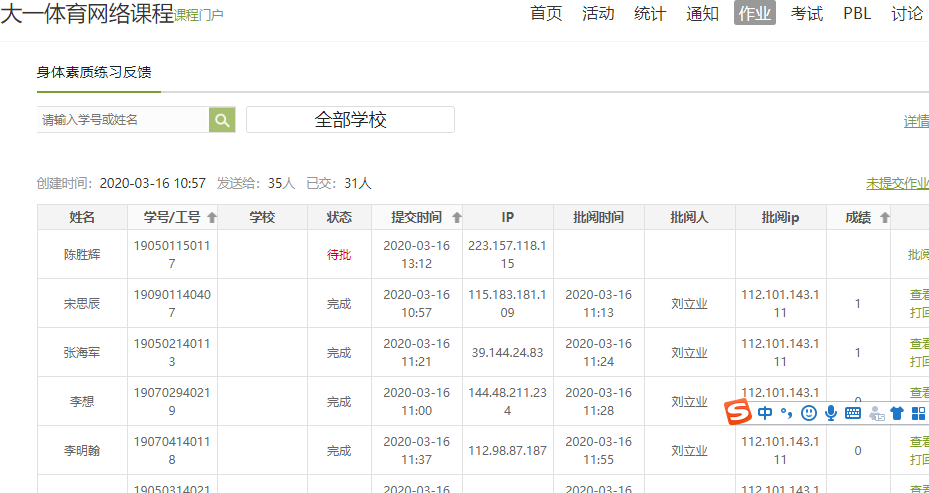
Task: Click the green search magnifier button
Action: 222,120
